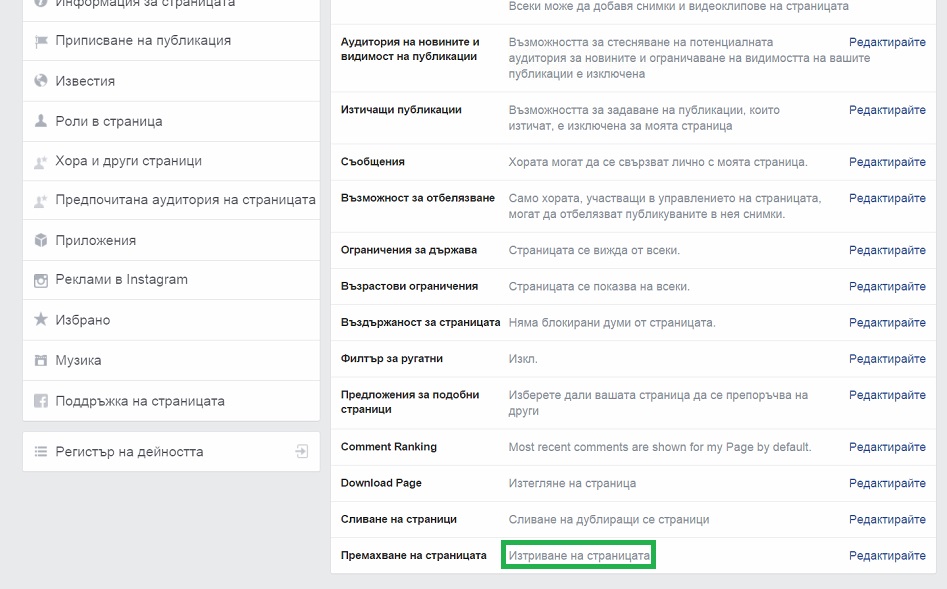Open Регистър на дейността activity log

tap(129, 452)
